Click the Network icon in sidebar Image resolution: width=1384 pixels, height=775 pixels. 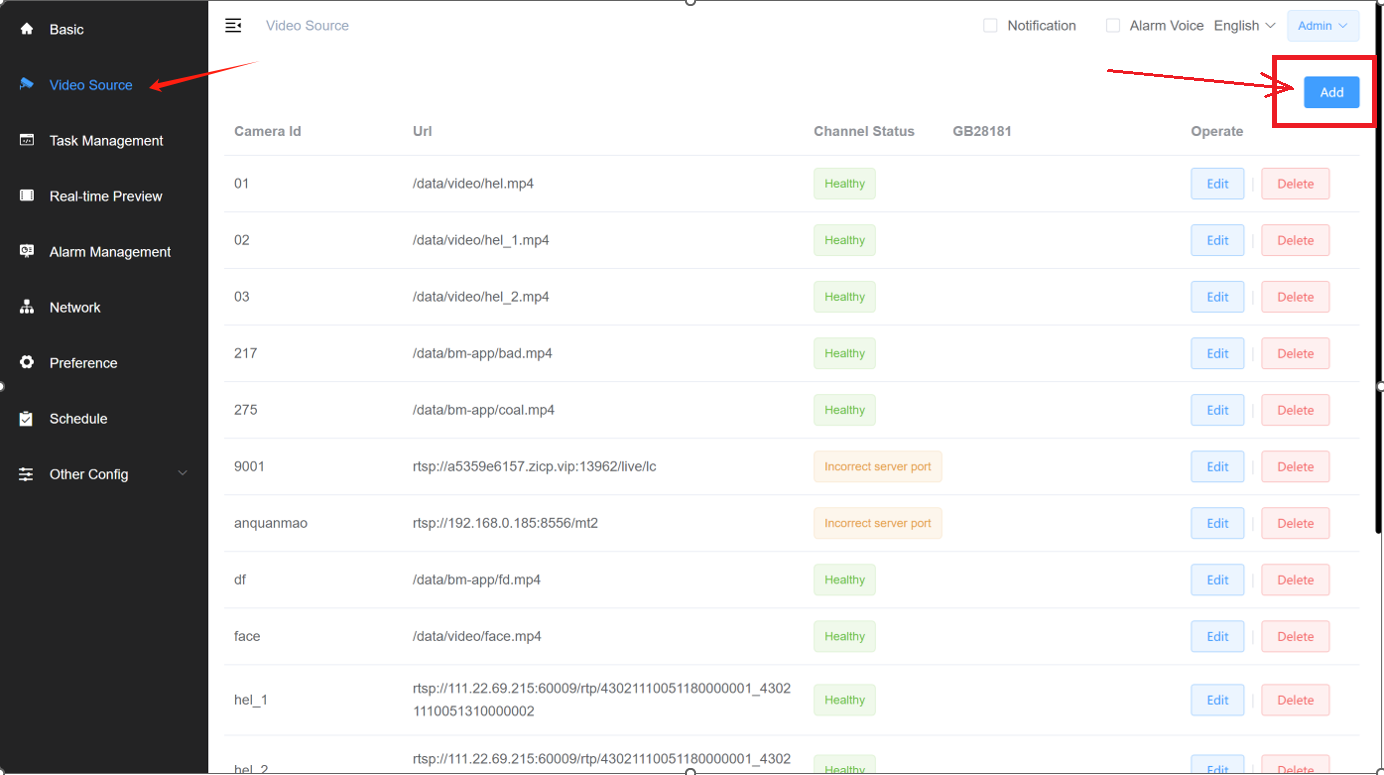tap(27, 308)
